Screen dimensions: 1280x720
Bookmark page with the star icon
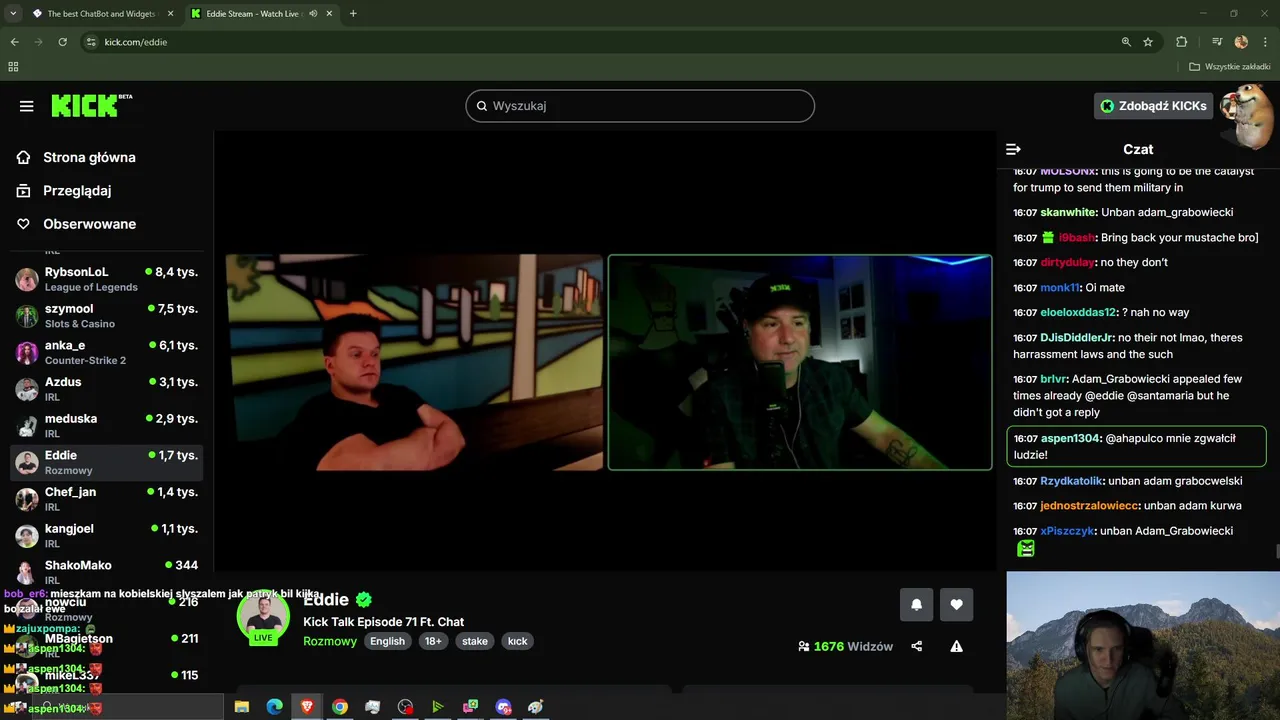[x=1148, y=42]
